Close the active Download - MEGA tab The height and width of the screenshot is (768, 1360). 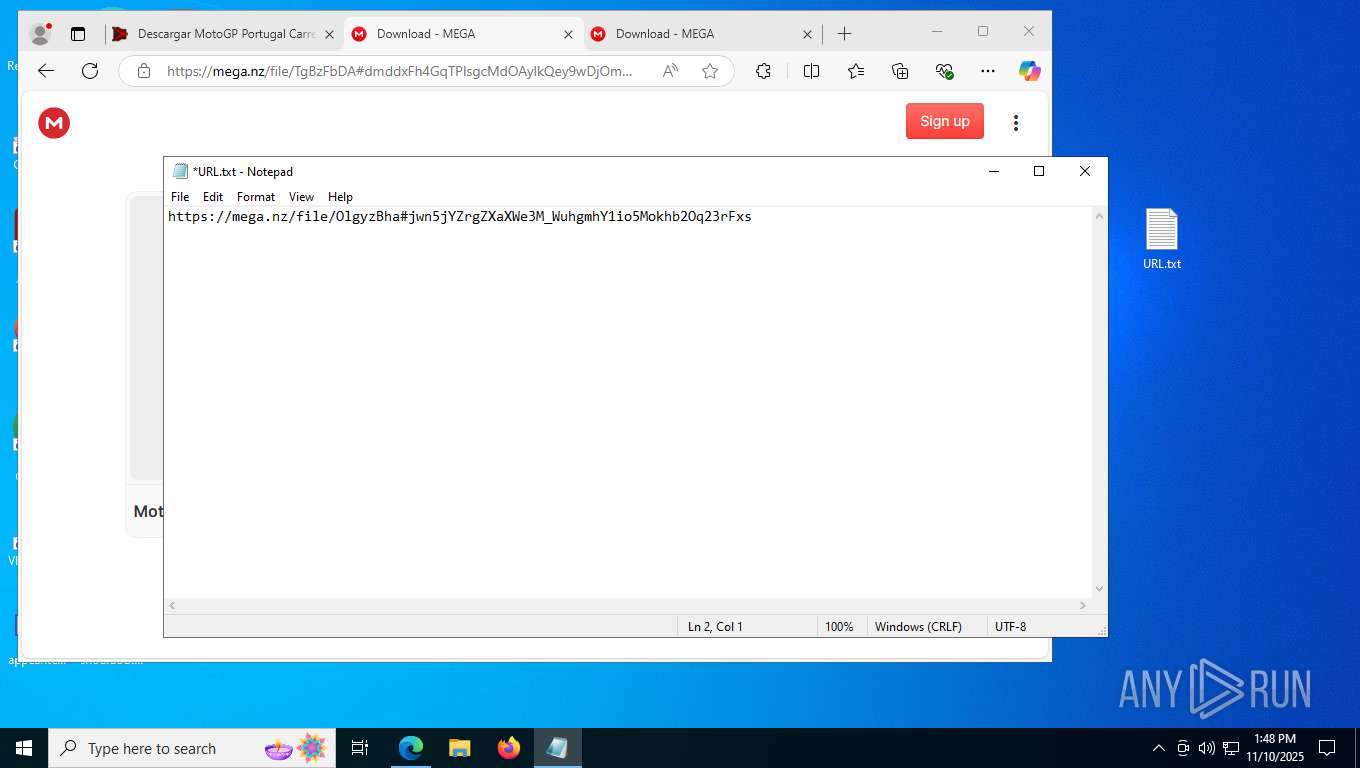[x=568, y=34]
